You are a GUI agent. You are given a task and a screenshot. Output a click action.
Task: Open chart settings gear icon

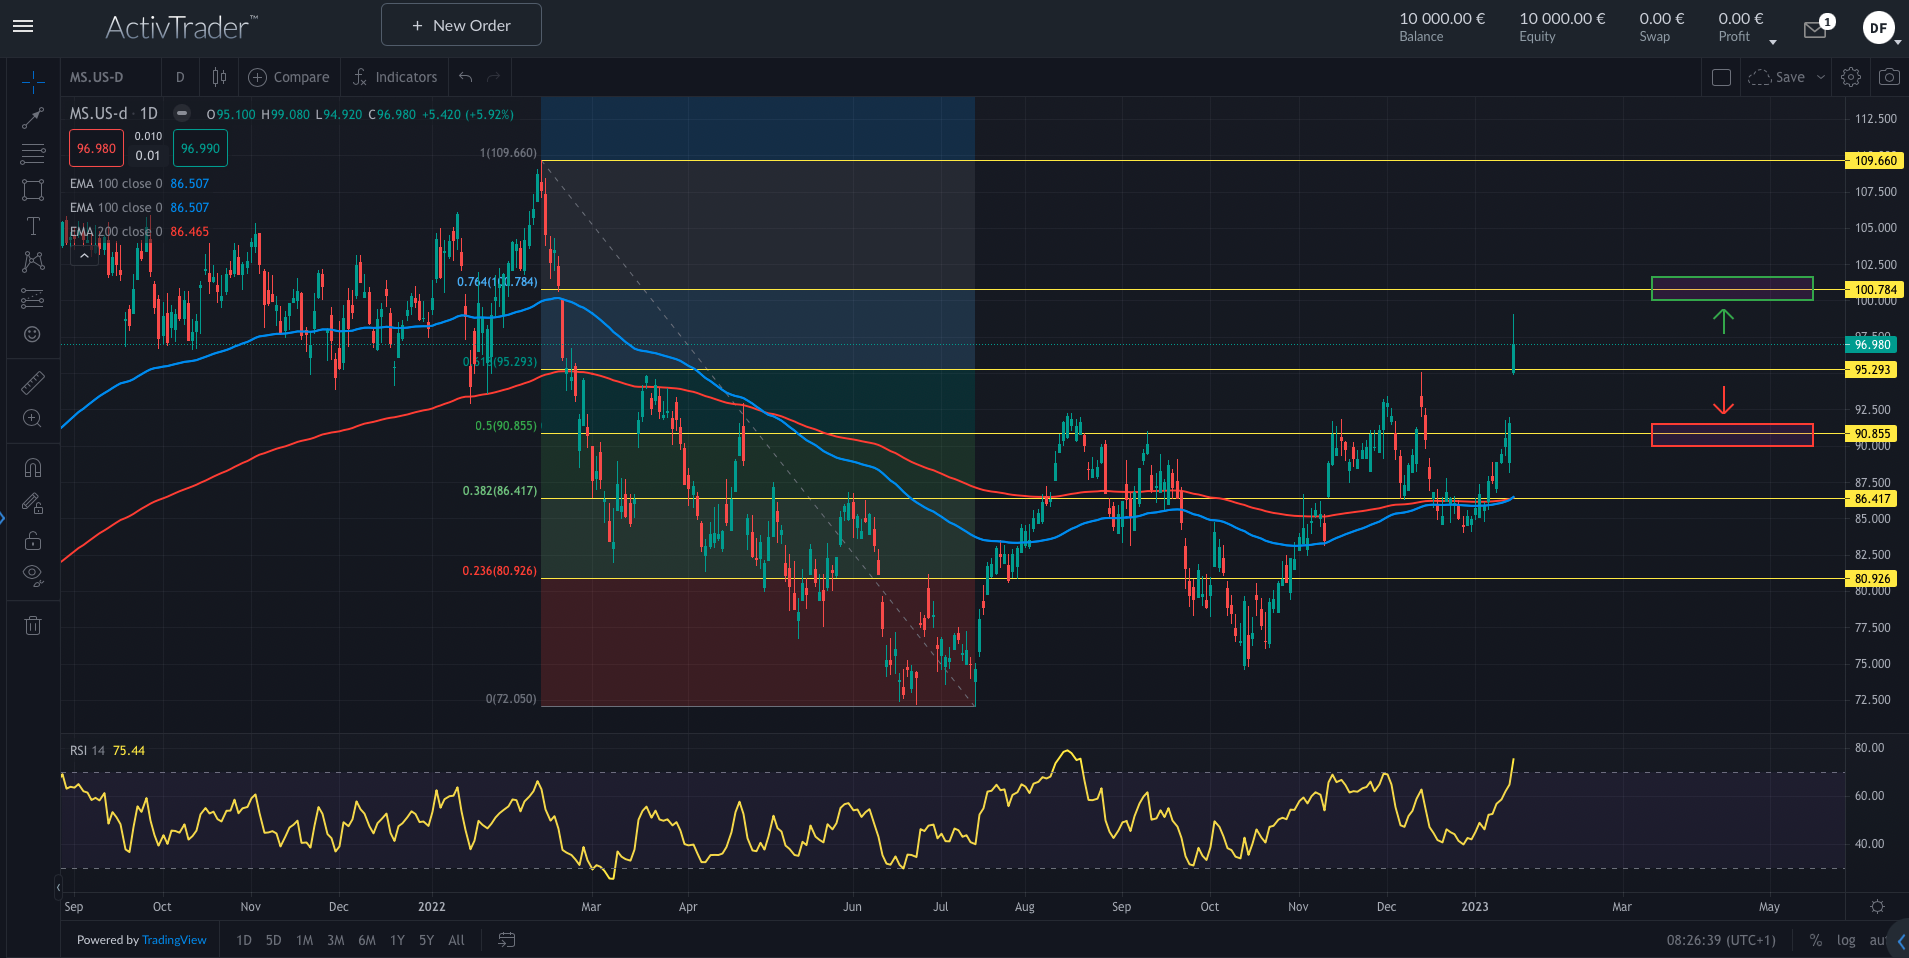pyautogui.click(x=1851, y=77)
